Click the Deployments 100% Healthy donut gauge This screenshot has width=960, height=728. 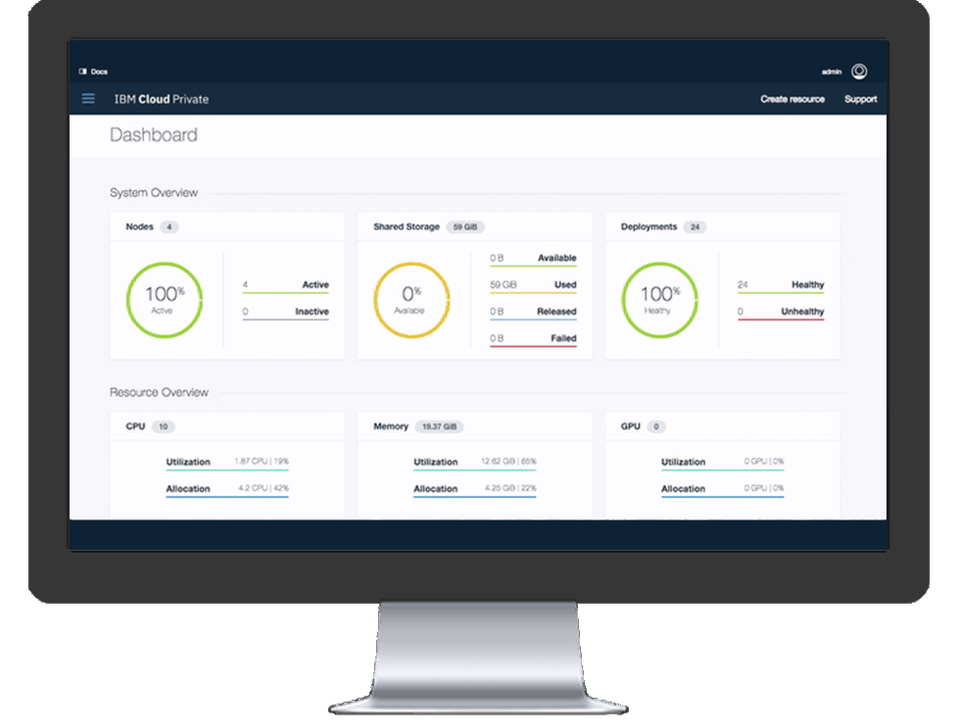coord(661,299)
